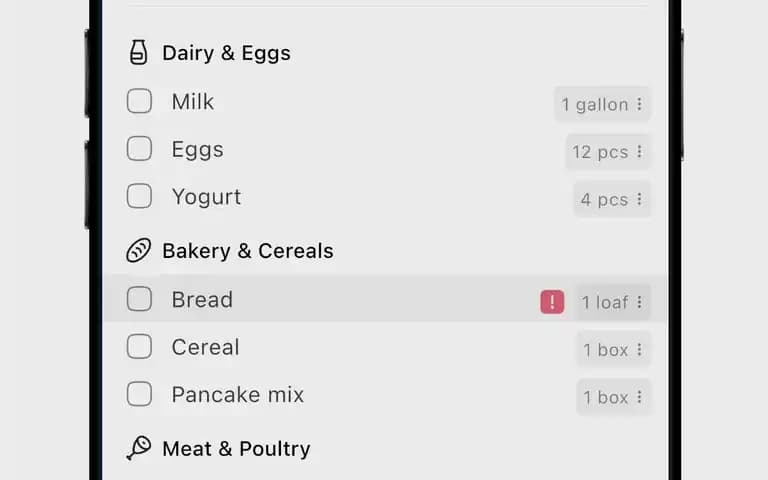Click the Cereal item name
768x480 pixels.
coord(205,347)
